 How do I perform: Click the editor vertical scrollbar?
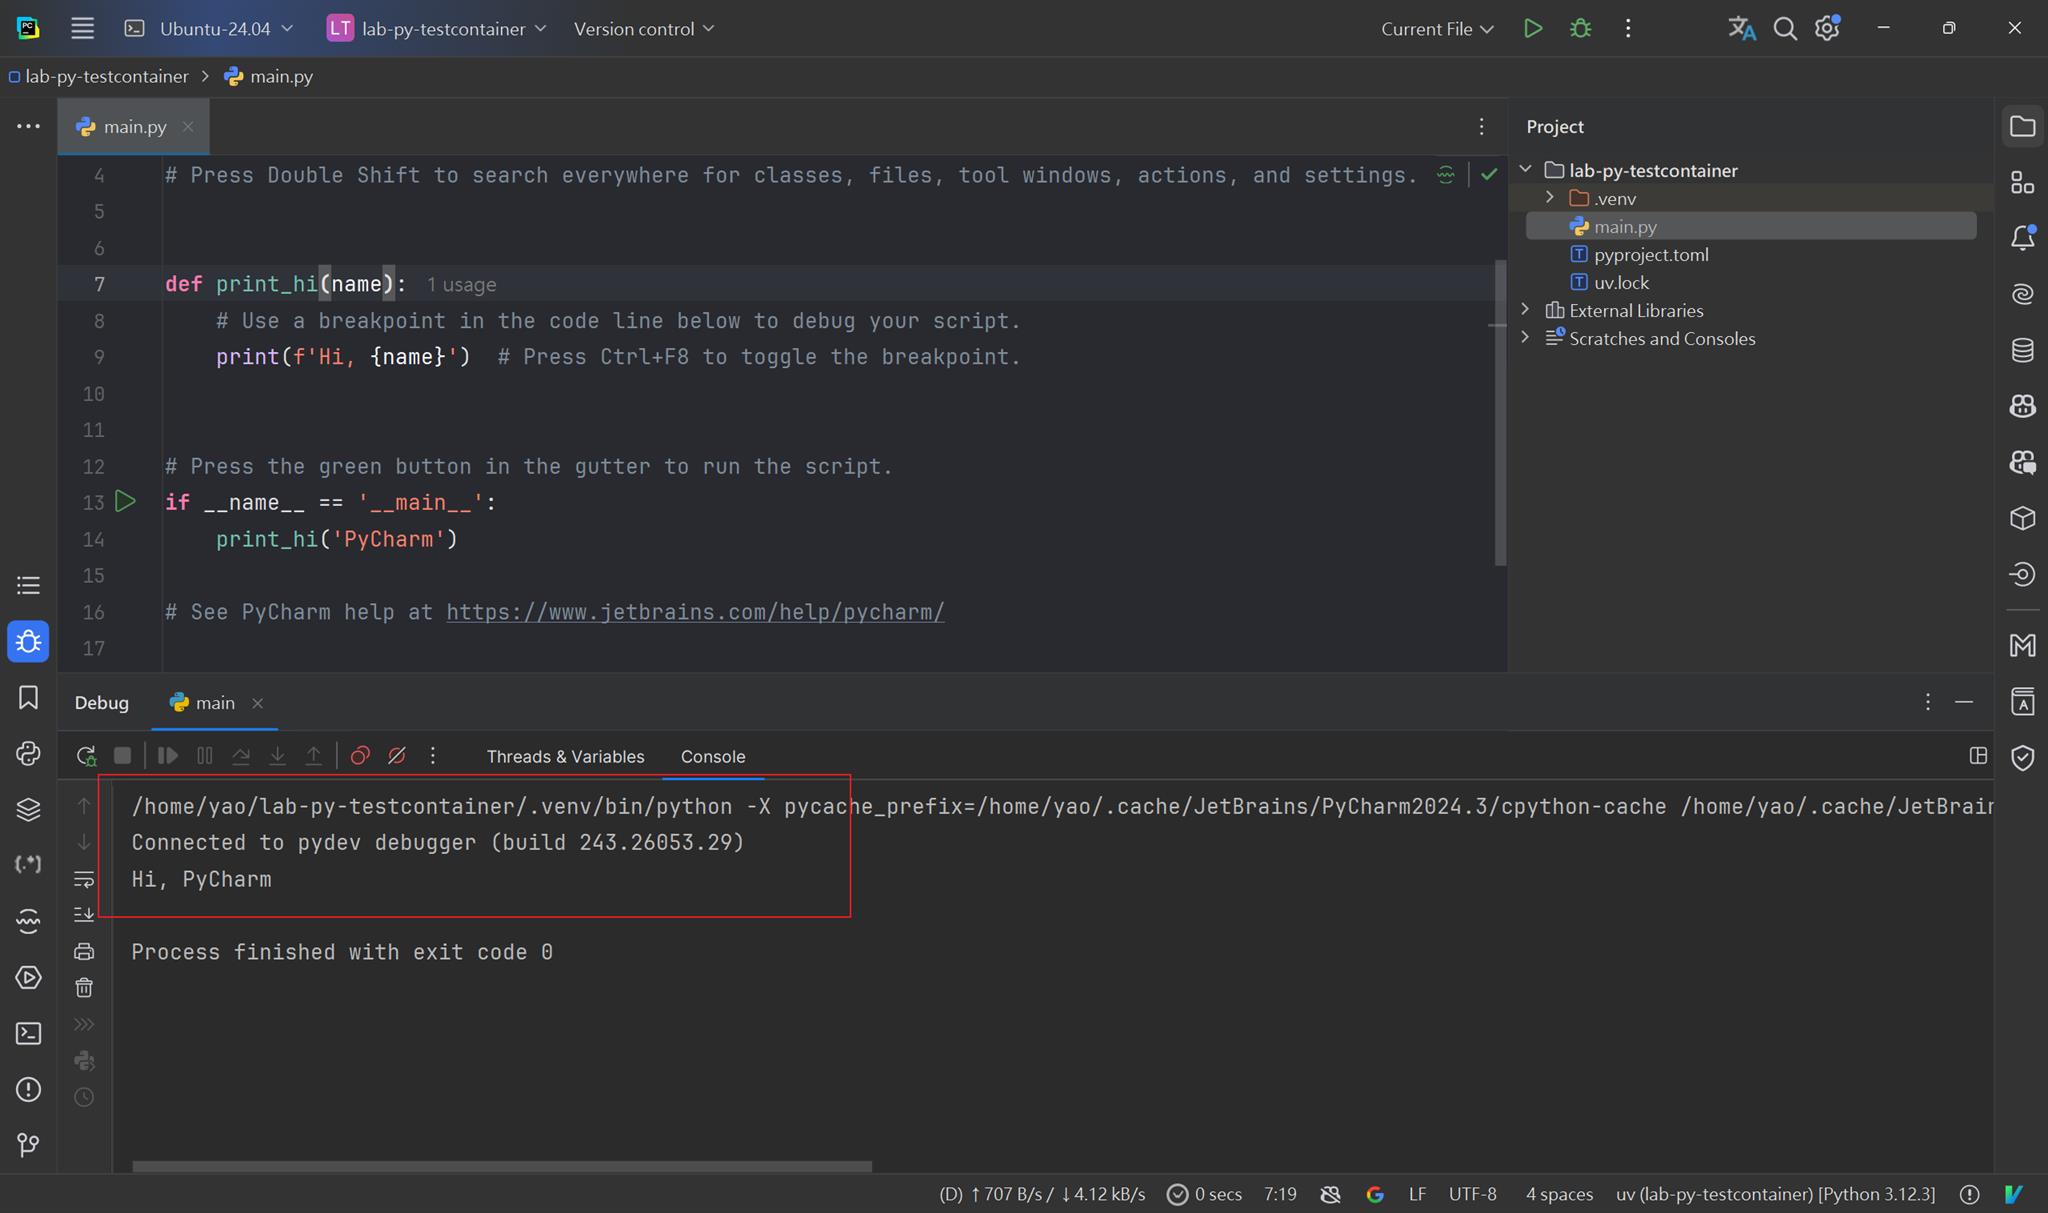click(x=1500, y=412)
